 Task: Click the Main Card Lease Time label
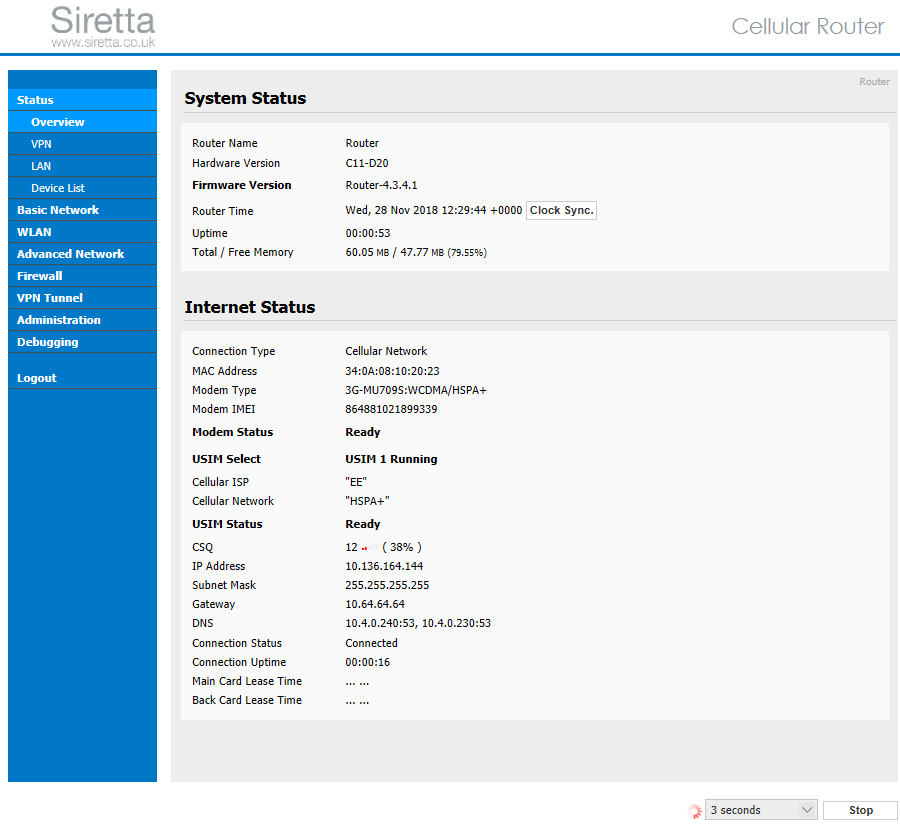pos(247,681)
